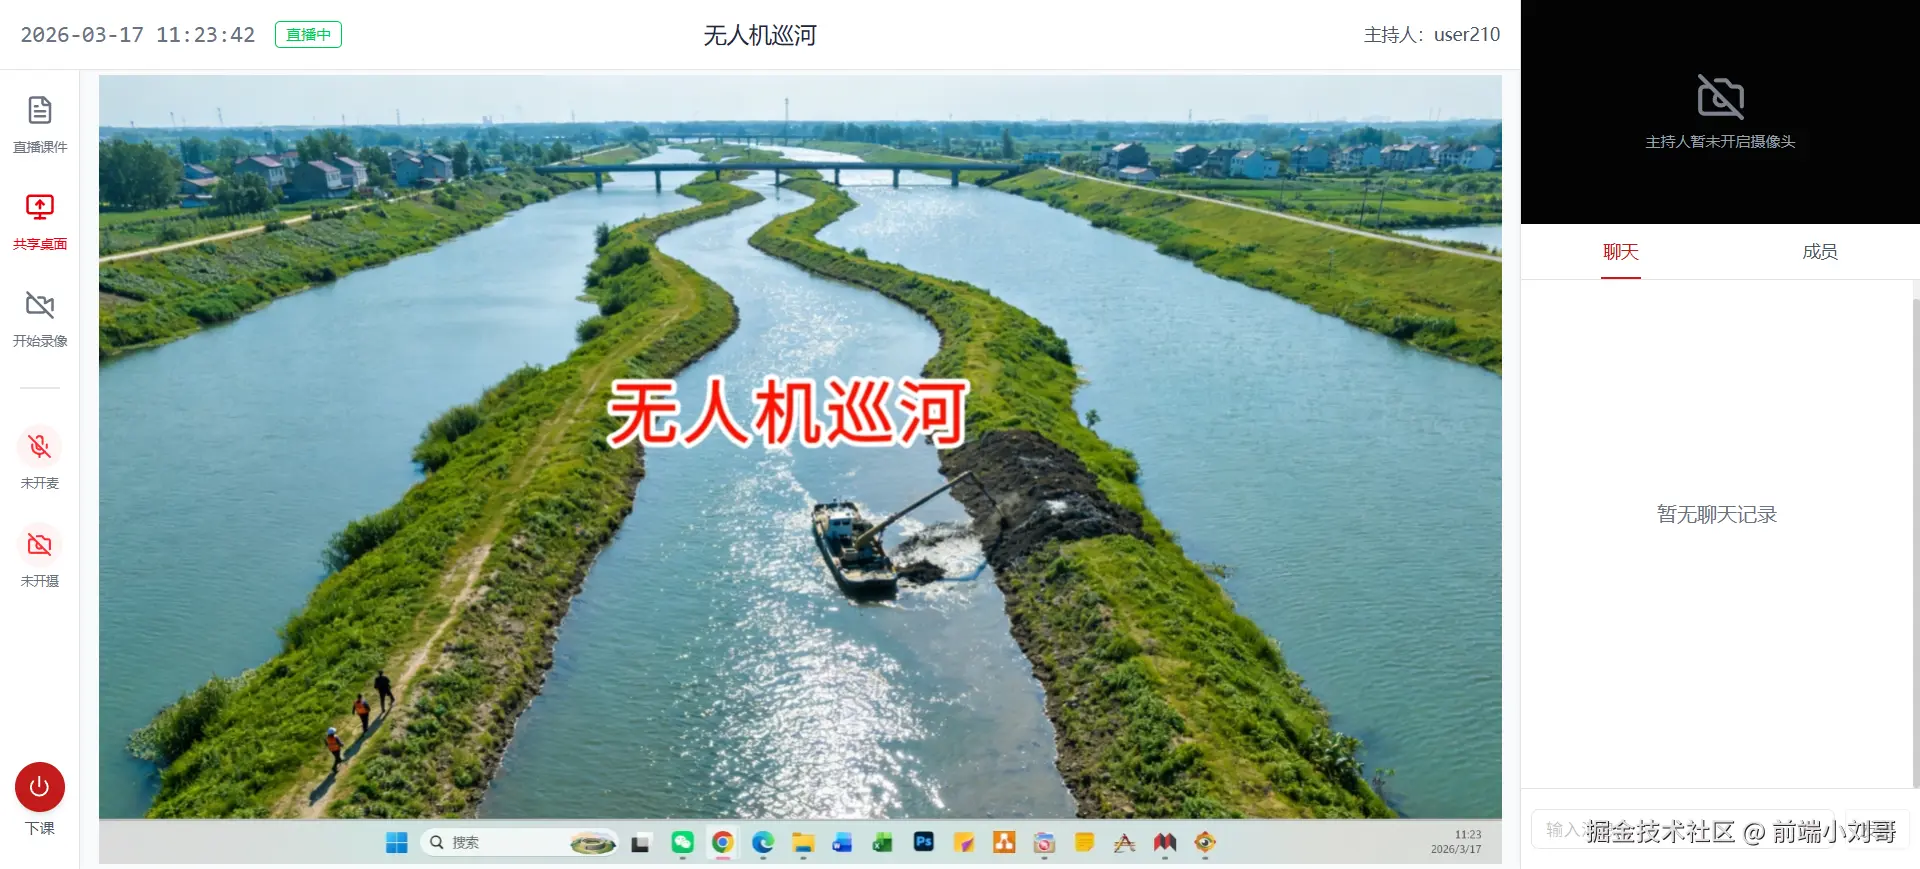This screenshot has width=1920, height=869.
Task: Open Windows Start menu in shared desktop
Action: click(x=397, y=843)
